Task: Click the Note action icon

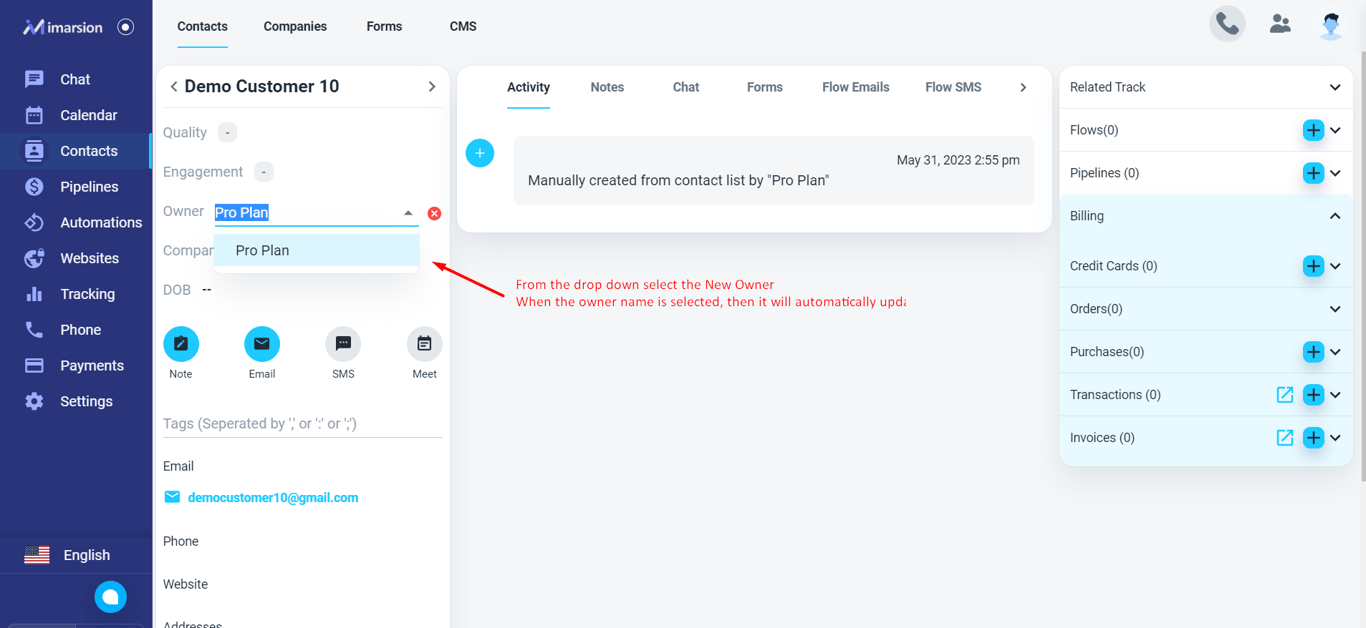Action: coord(181,344)
